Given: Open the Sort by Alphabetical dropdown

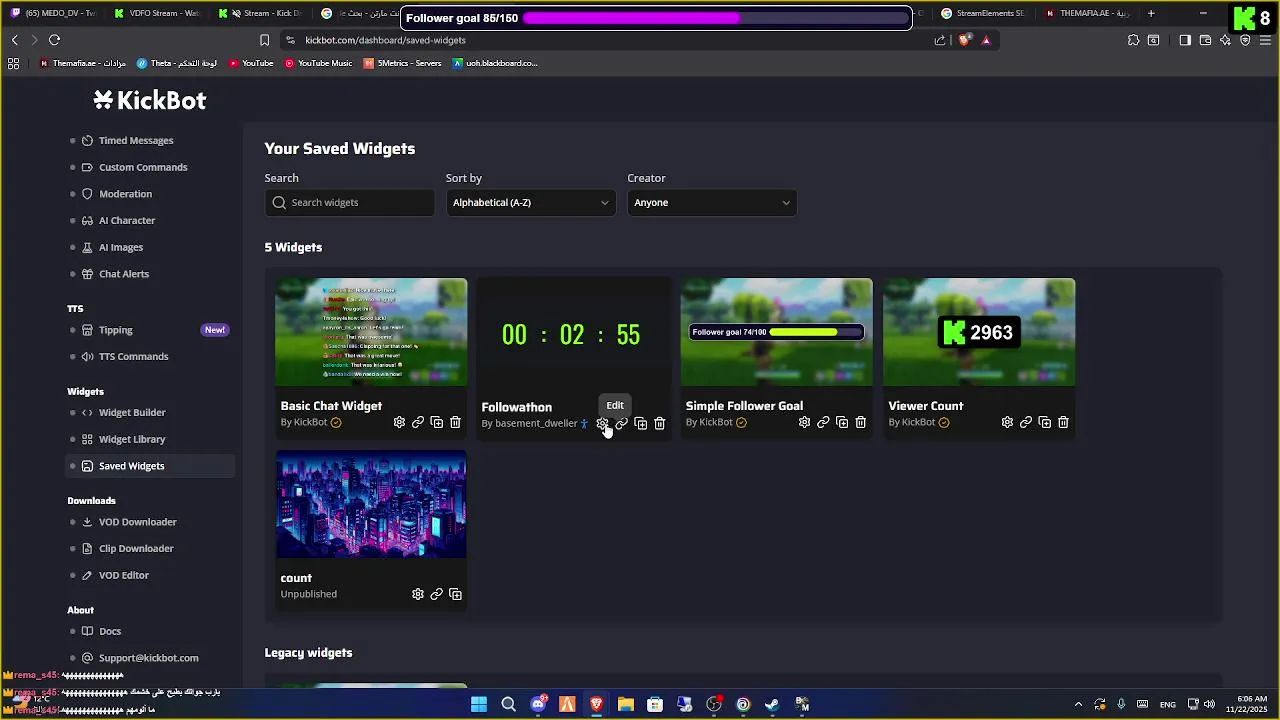Looking at the screenshot, I should click(530, 202).
